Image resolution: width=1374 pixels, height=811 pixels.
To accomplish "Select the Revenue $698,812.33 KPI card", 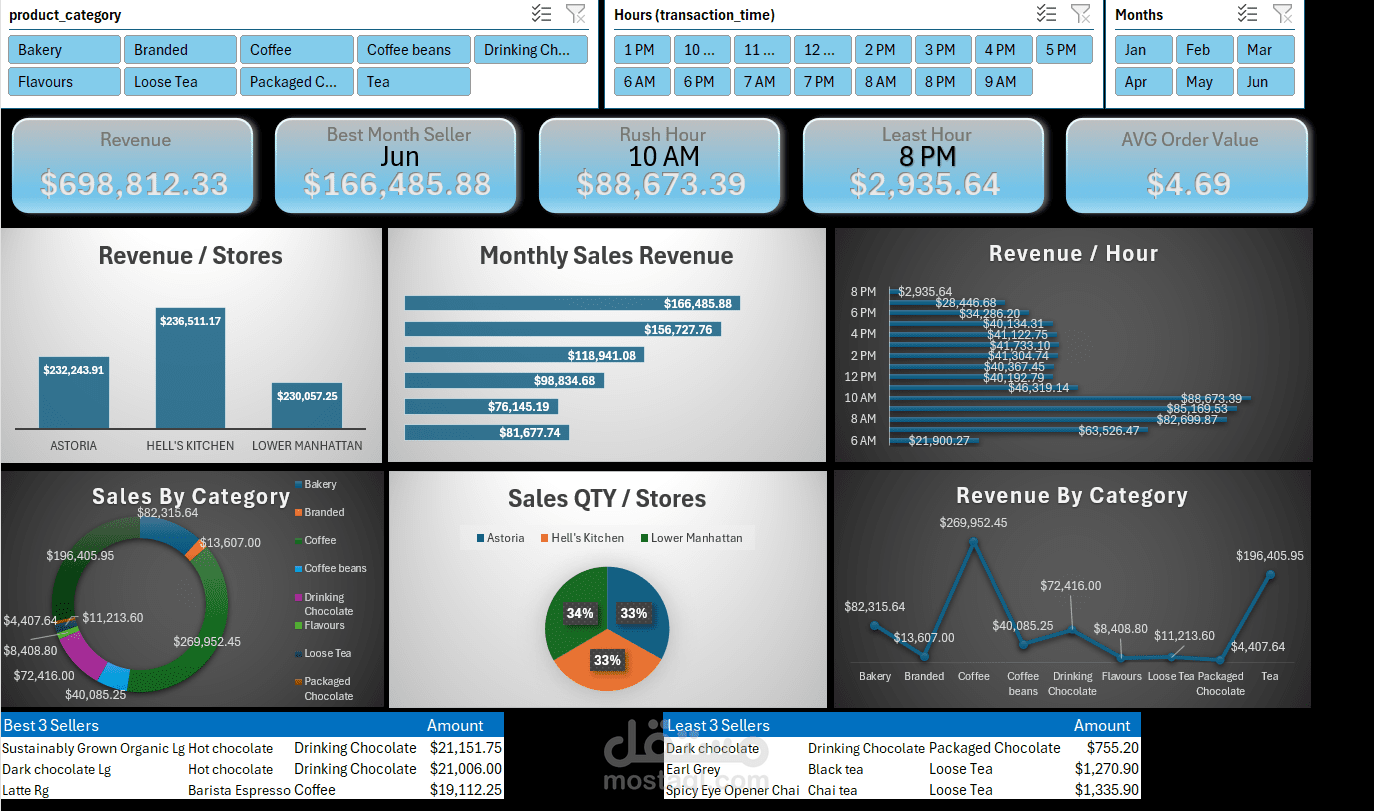I will [133, 166].
